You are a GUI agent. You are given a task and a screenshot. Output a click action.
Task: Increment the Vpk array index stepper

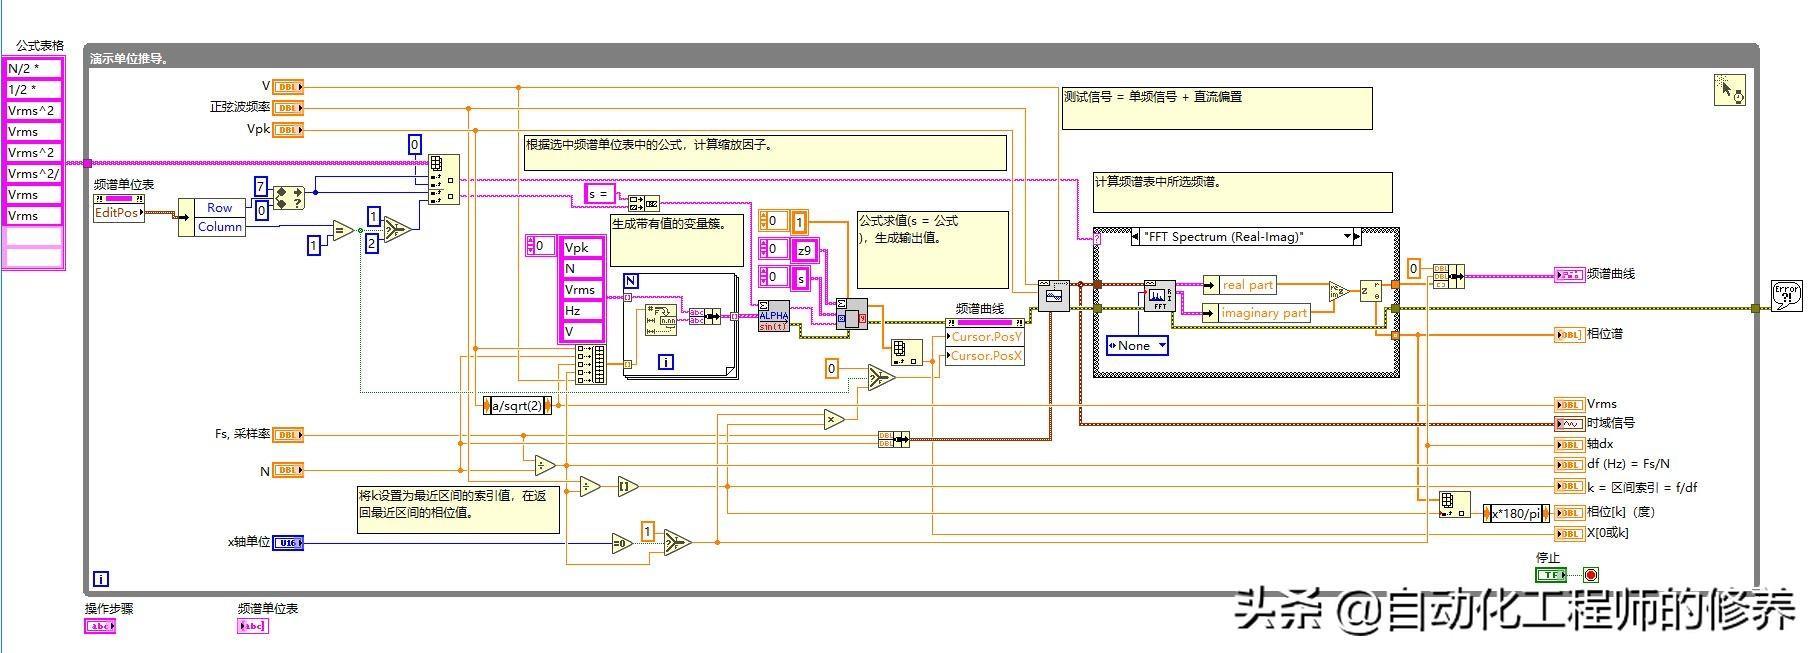pos(530,241)
